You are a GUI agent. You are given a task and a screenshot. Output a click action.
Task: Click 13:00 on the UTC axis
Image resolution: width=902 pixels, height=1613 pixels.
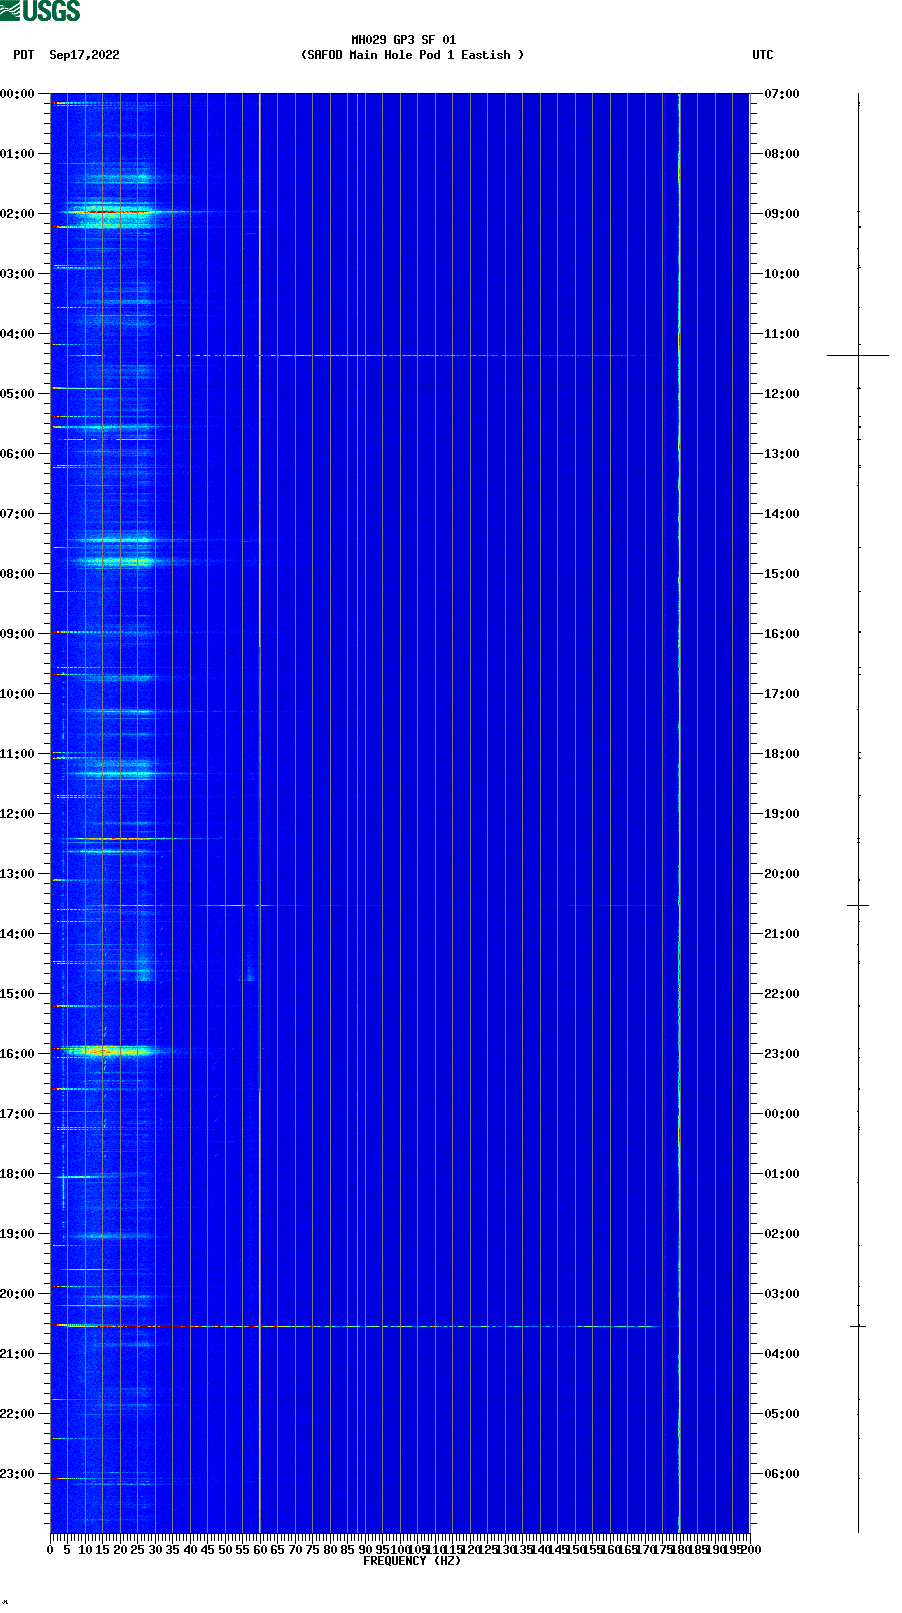[782, 454]
